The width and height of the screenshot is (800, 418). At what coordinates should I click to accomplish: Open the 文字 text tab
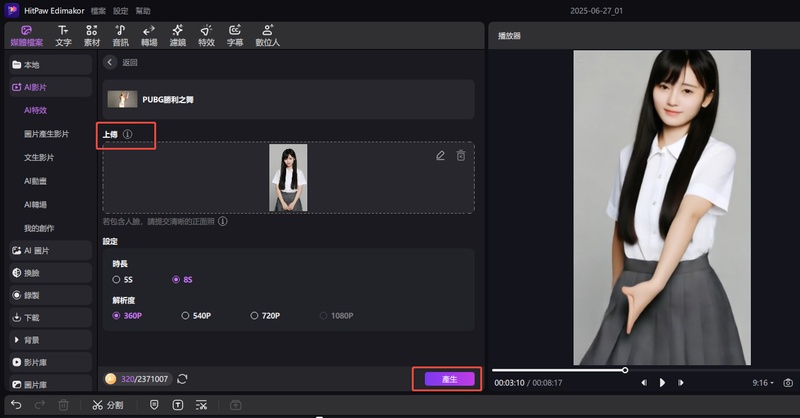pos(63,36)
